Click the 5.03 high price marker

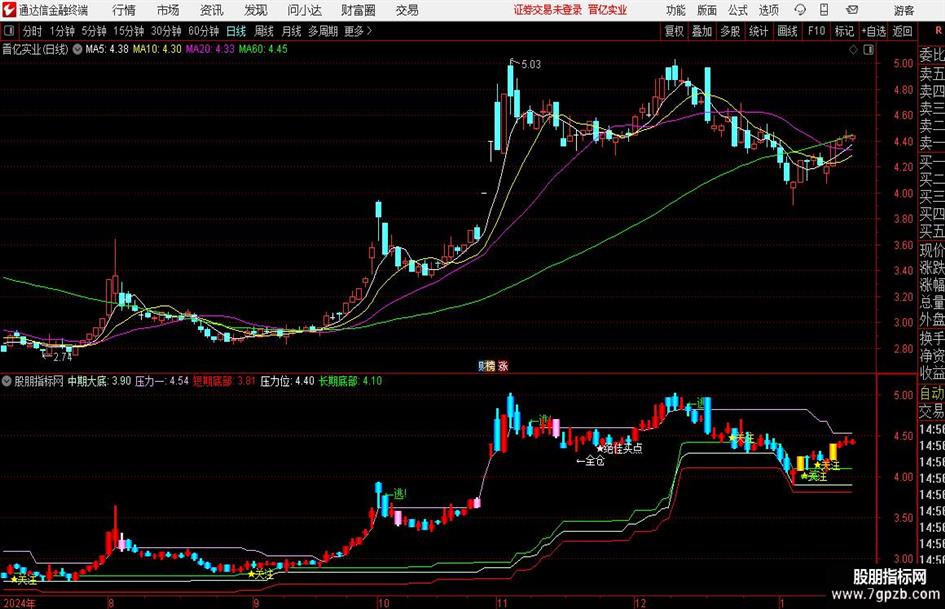[530, 64]
